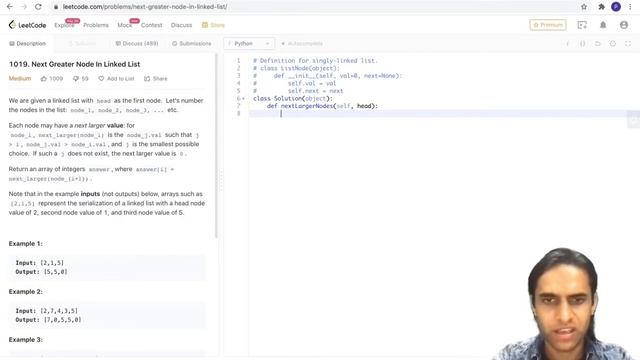Go back with the browser back arrow
Image resolution: width=640 pixels, height=360 pixels.
(10, 7)
